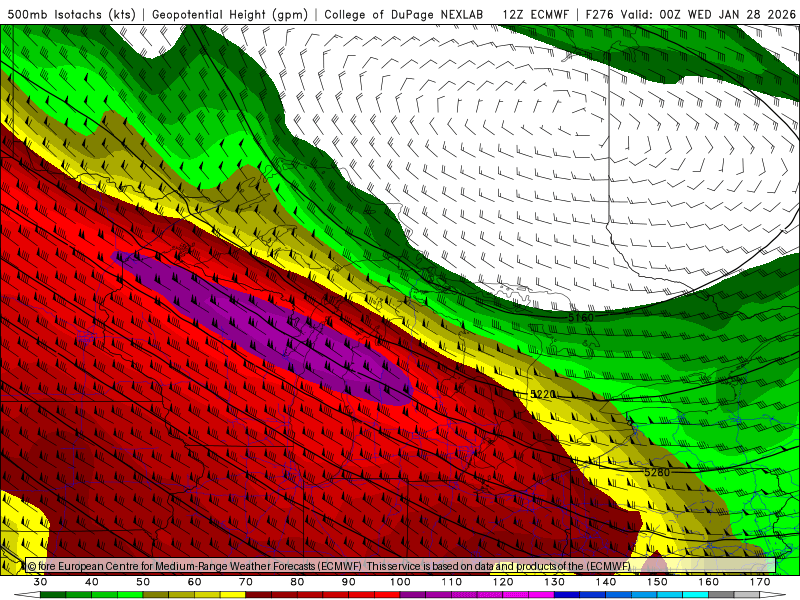Click the 100 value on the color scale

coord(401,582)
